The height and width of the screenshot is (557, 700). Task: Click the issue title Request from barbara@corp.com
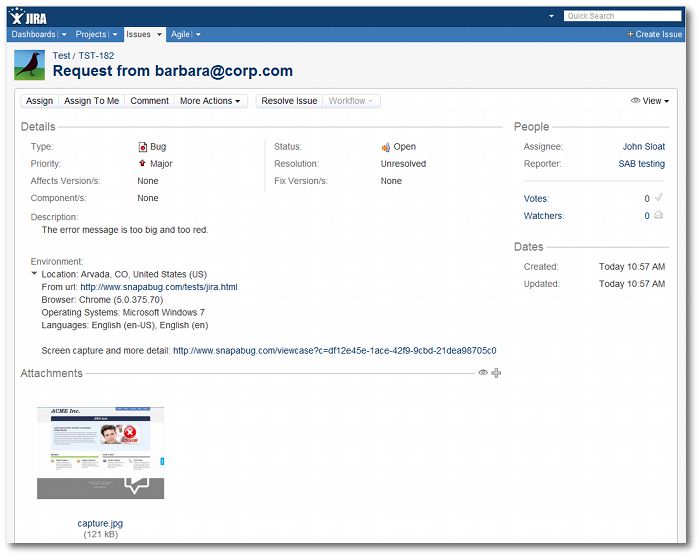click(x=173, y=71)
